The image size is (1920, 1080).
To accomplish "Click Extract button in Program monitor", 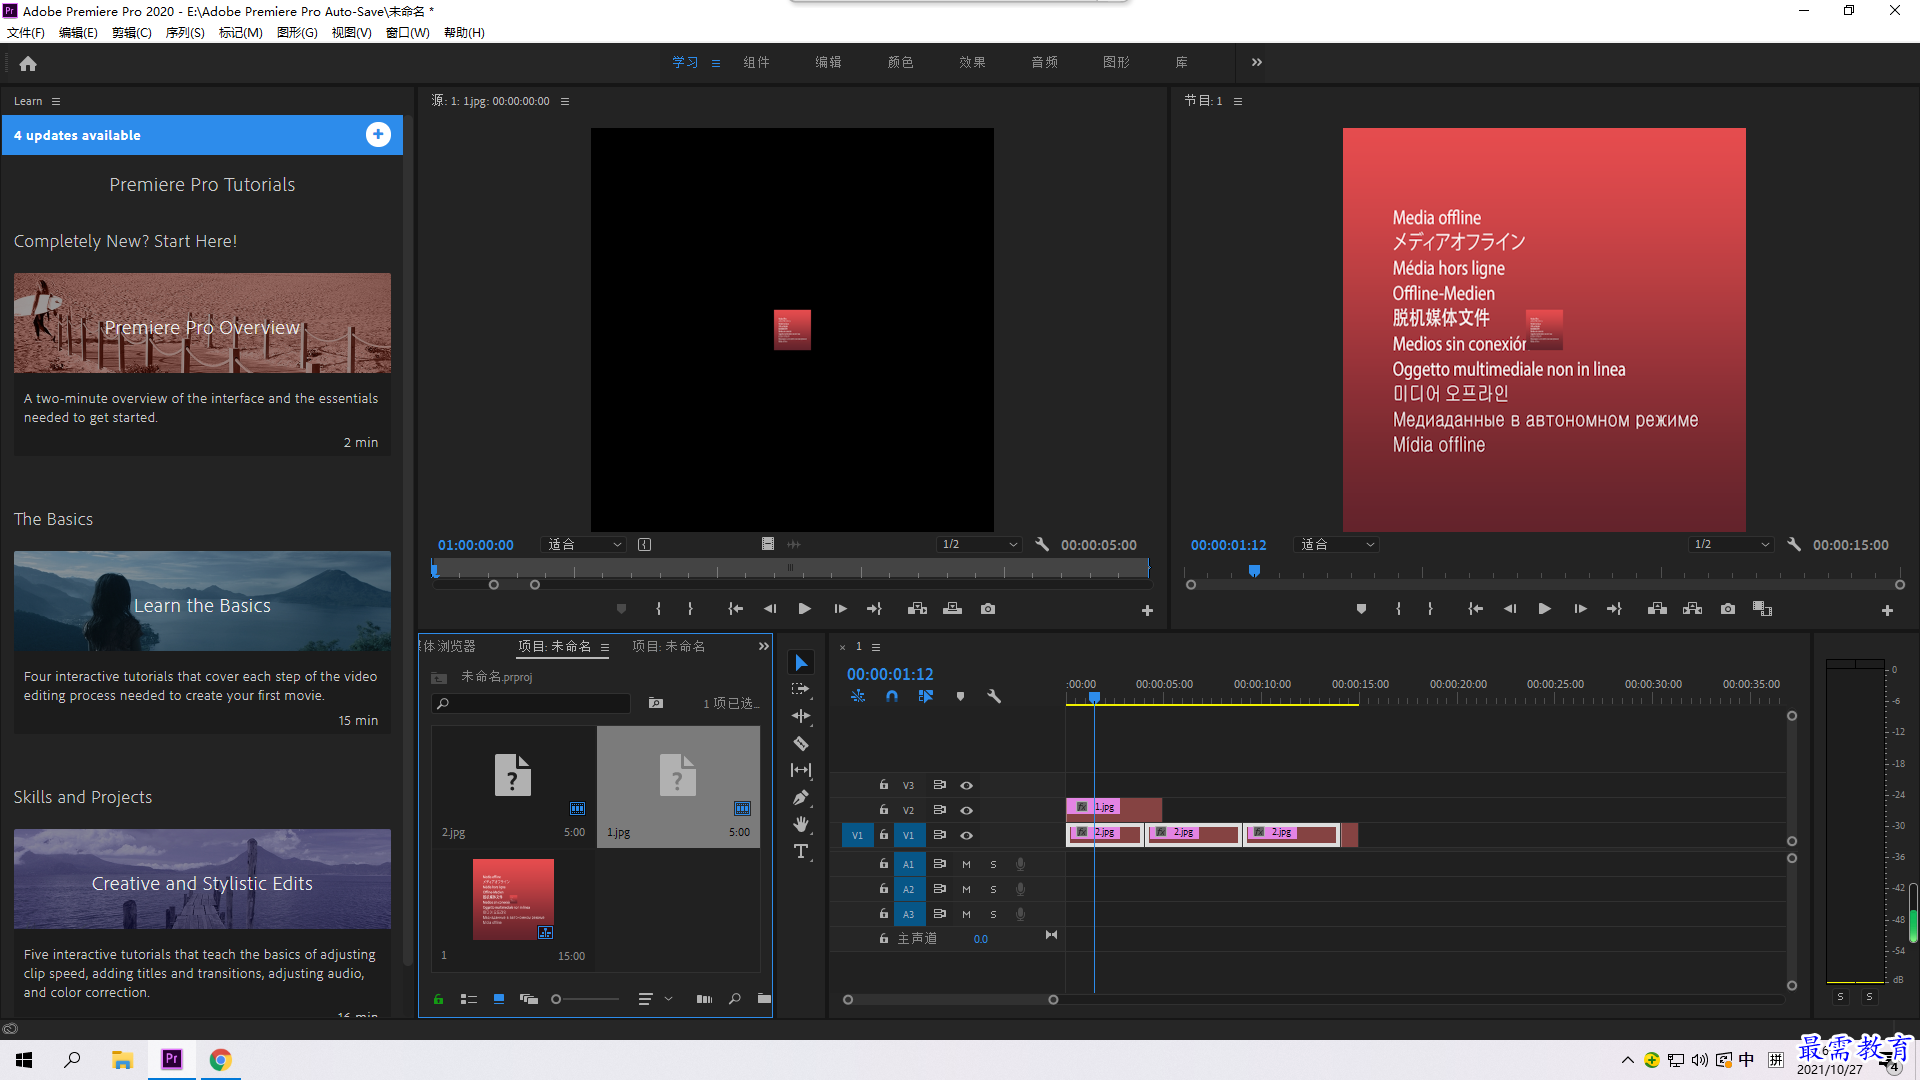I will pos(1692,609).
